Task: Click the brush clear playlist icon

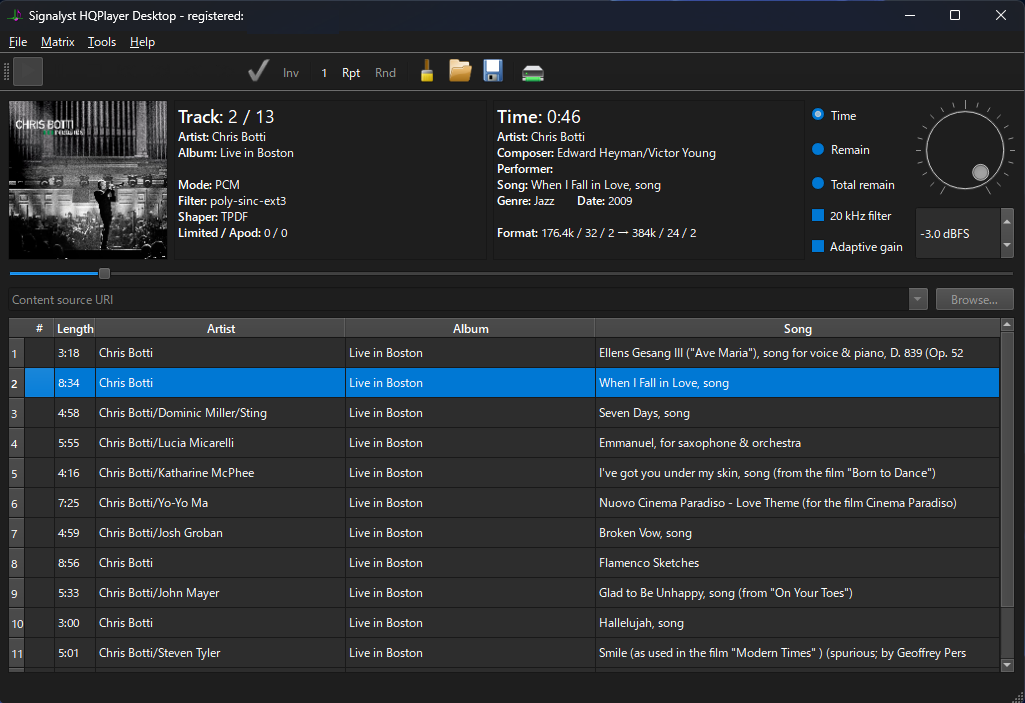Action: 427,71
